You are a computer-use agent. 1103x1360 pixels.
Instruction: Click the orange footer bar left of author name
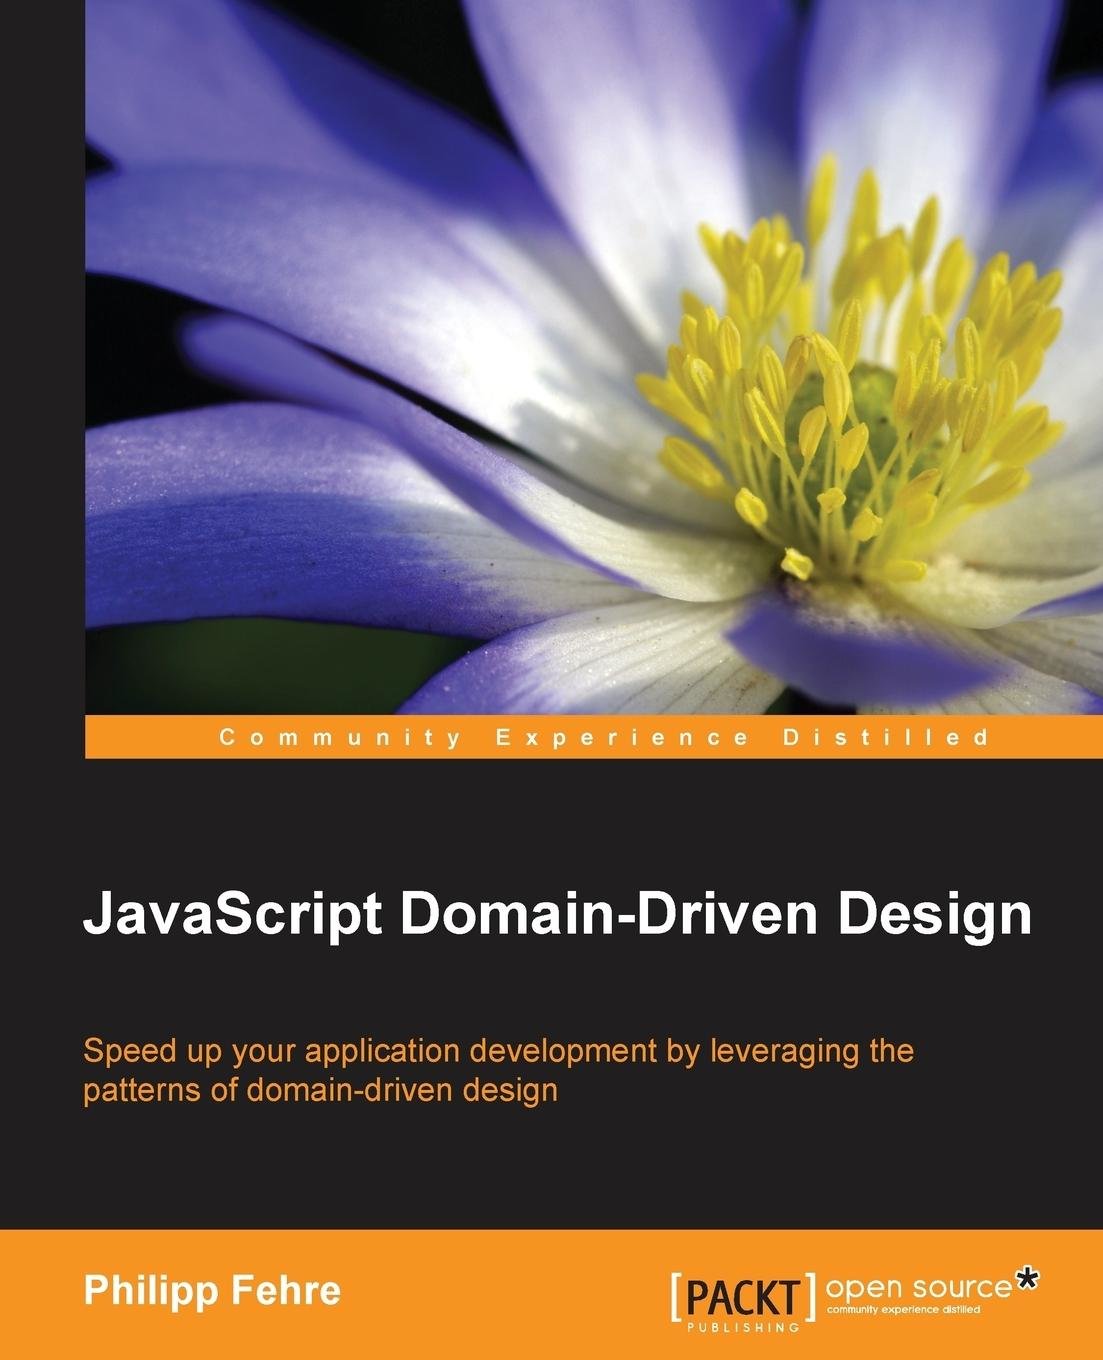coord(40,1292)
